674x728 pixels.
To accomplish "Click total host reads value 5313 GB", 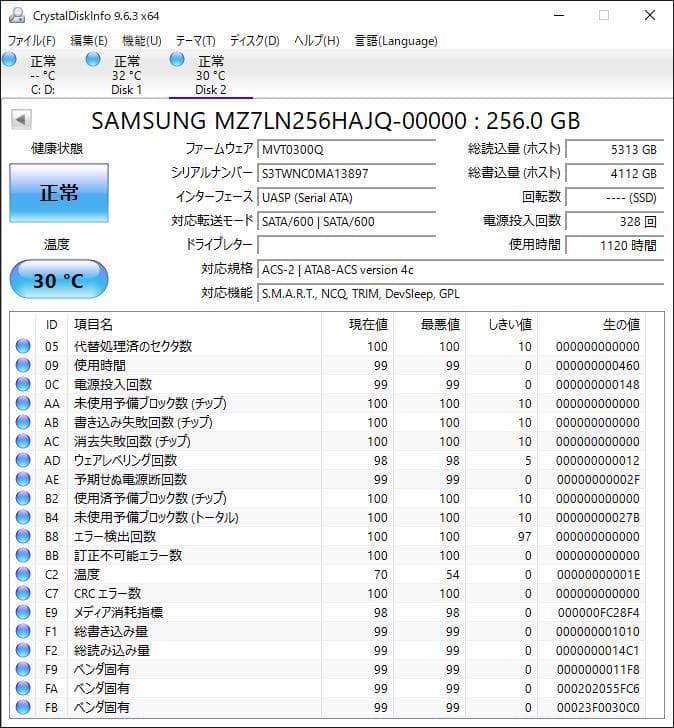I will click(615, 150).
